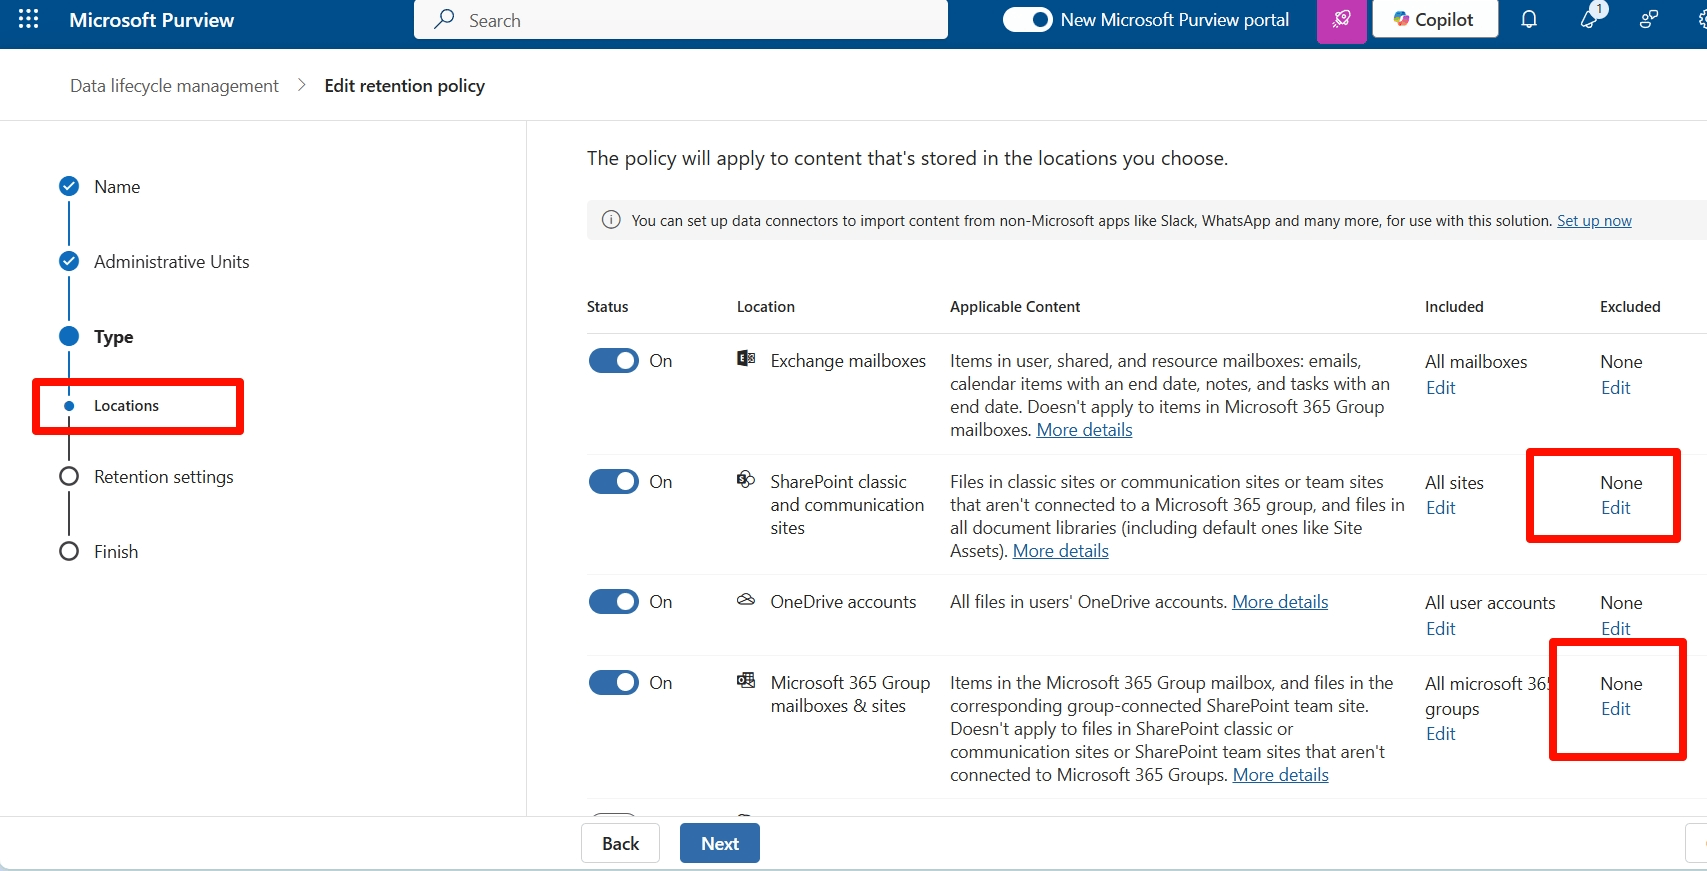The width and height of the screenshot is (1707, 871).
Task: Click the Administrative Units step checkmark
Action: tap(69, 261)
